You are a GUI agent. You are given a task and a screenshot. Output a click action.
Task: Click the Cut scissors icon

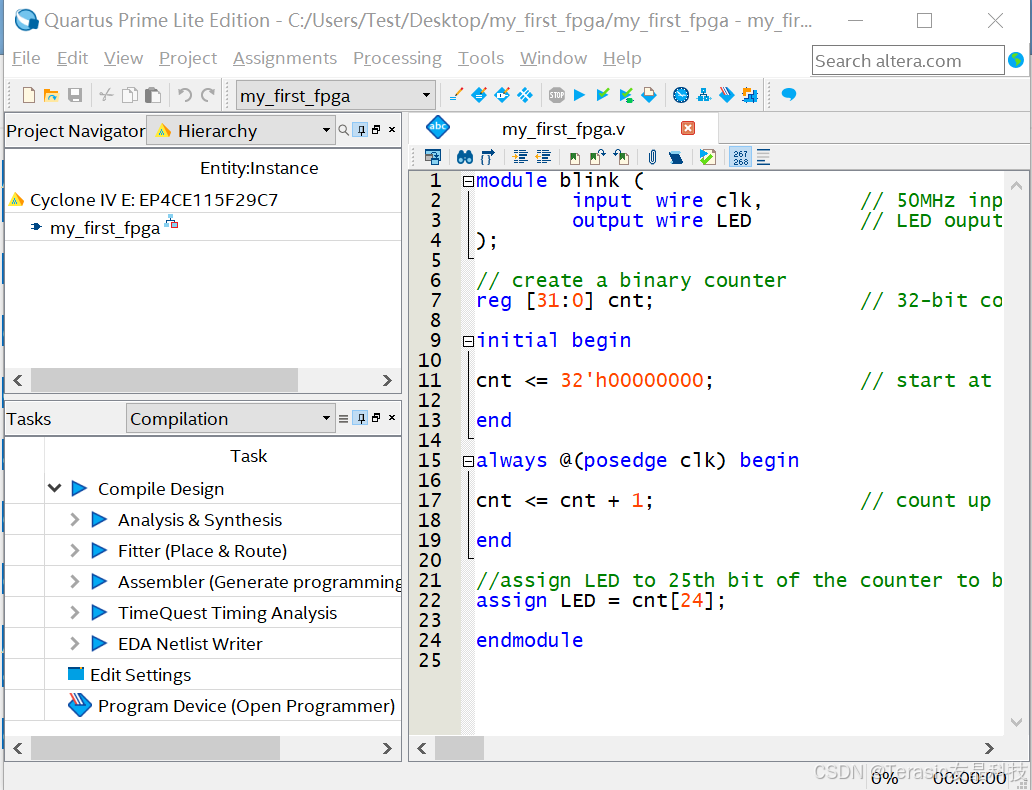pyautogui.click(x=106, y=95)
